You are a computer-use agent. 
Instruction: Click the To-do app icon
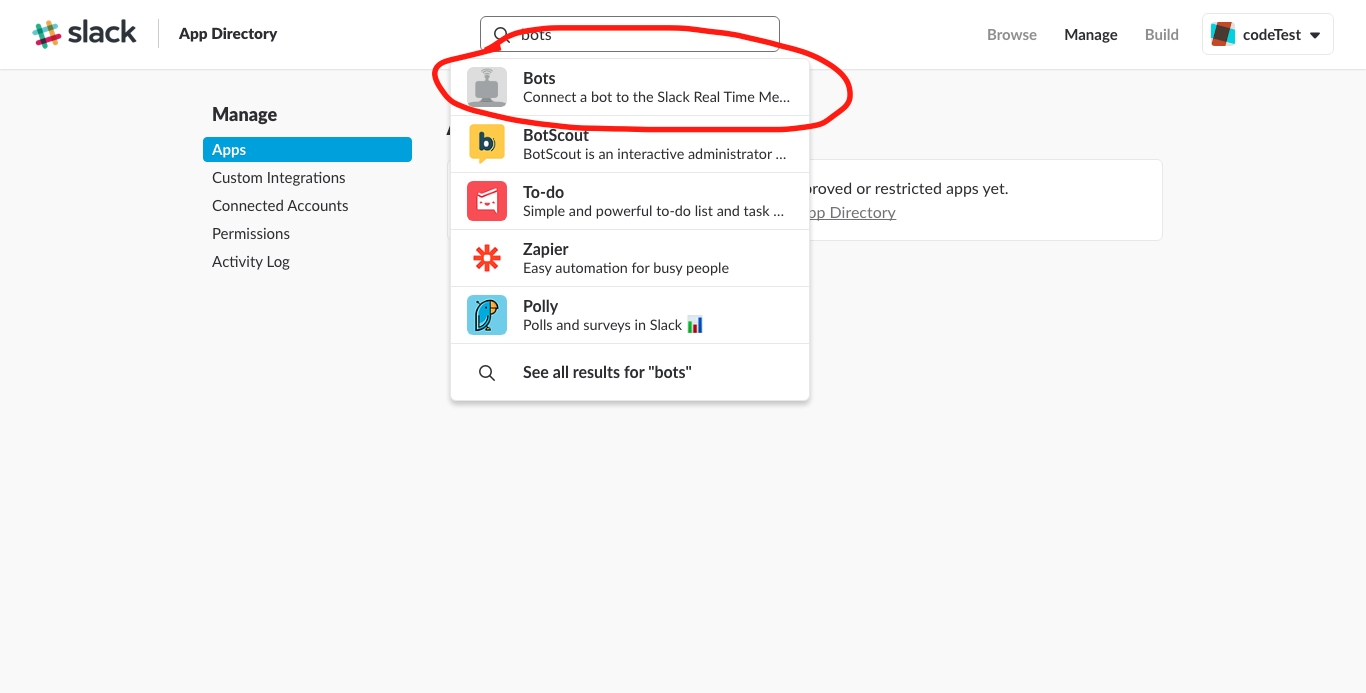coord(487,201)
